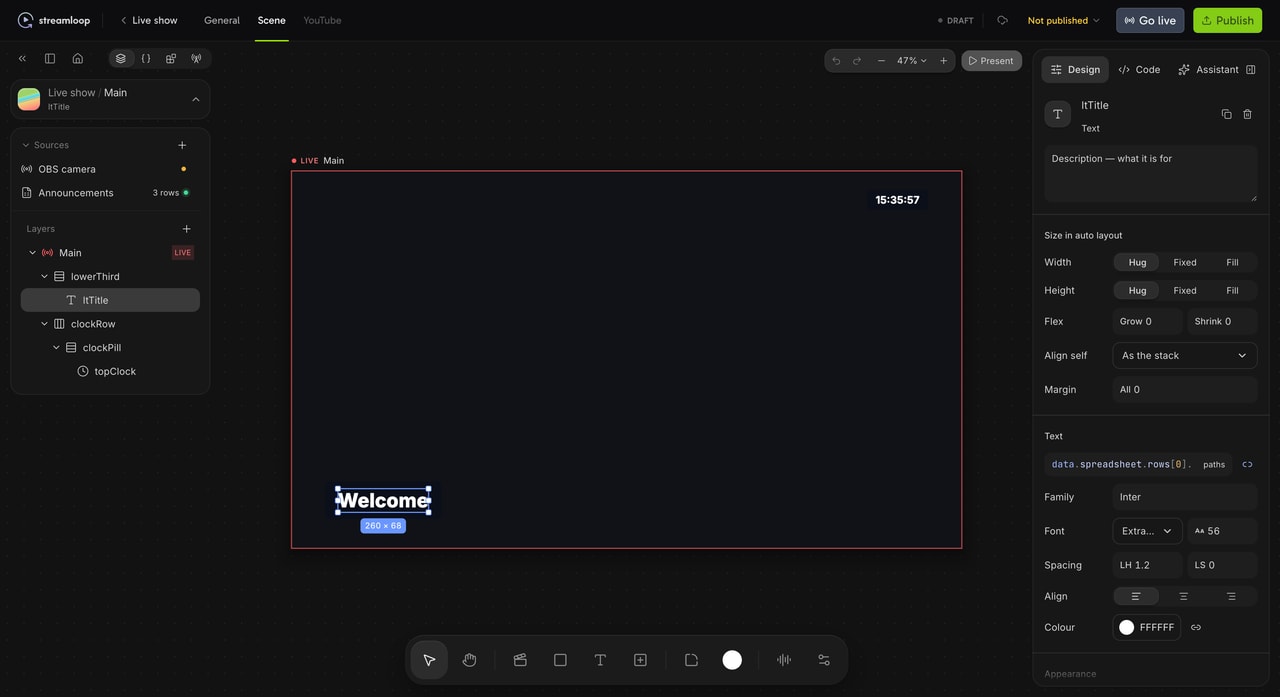The width and height of the screenshot is (1280, 697).
Task: Link the Colour value with chain icon
Action: pos(1196,627)
